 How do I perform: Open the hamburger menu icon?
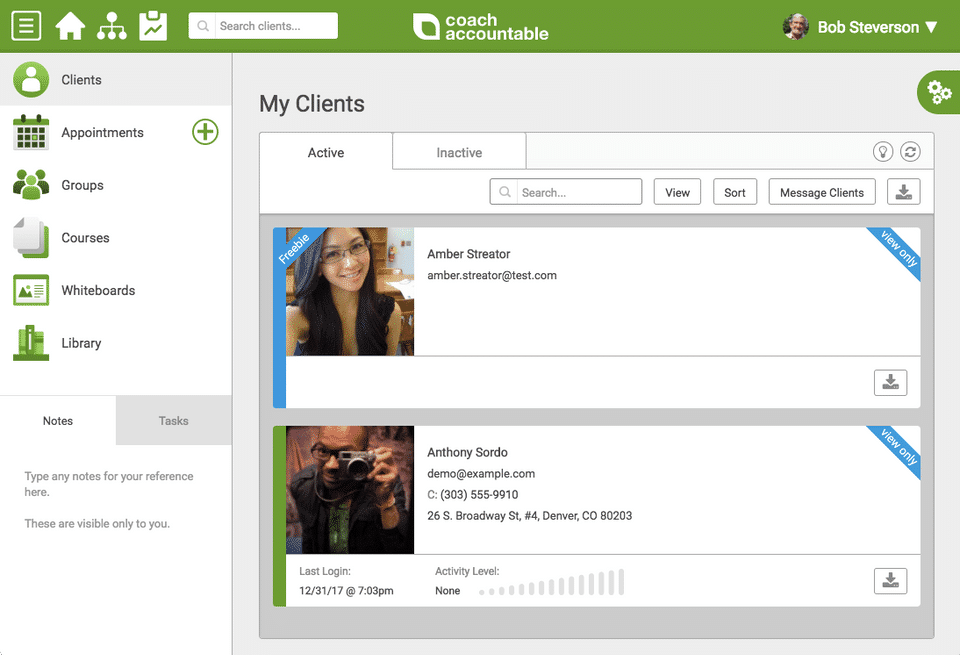pyautogui.click(x=26, y=26)
